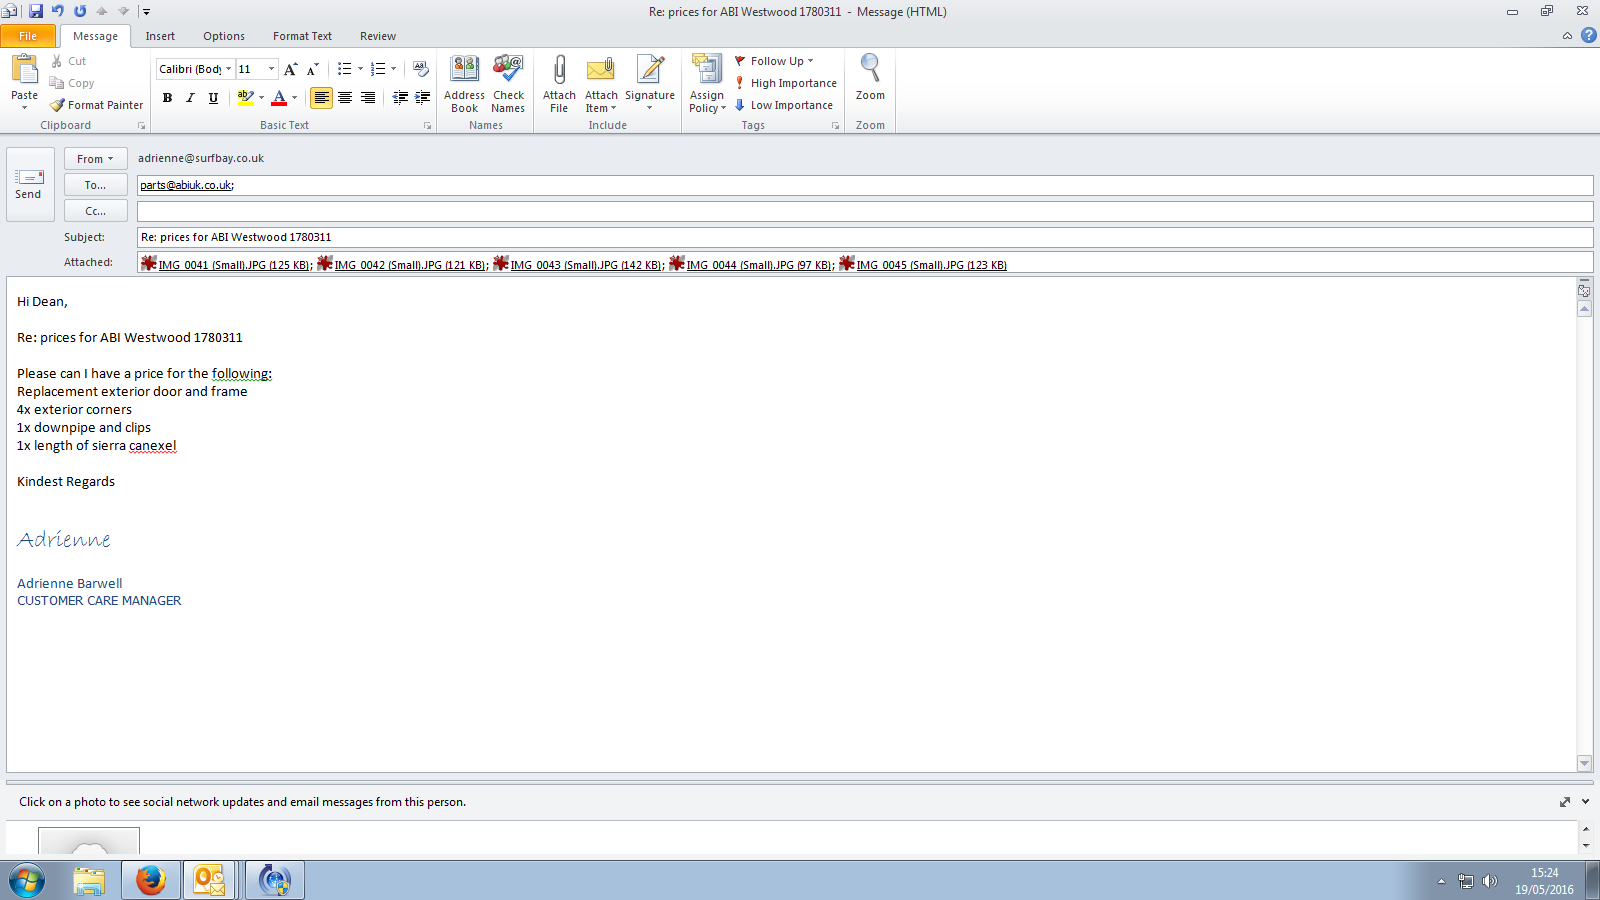Open the Windows Start menu

click(x=27, y=881)
